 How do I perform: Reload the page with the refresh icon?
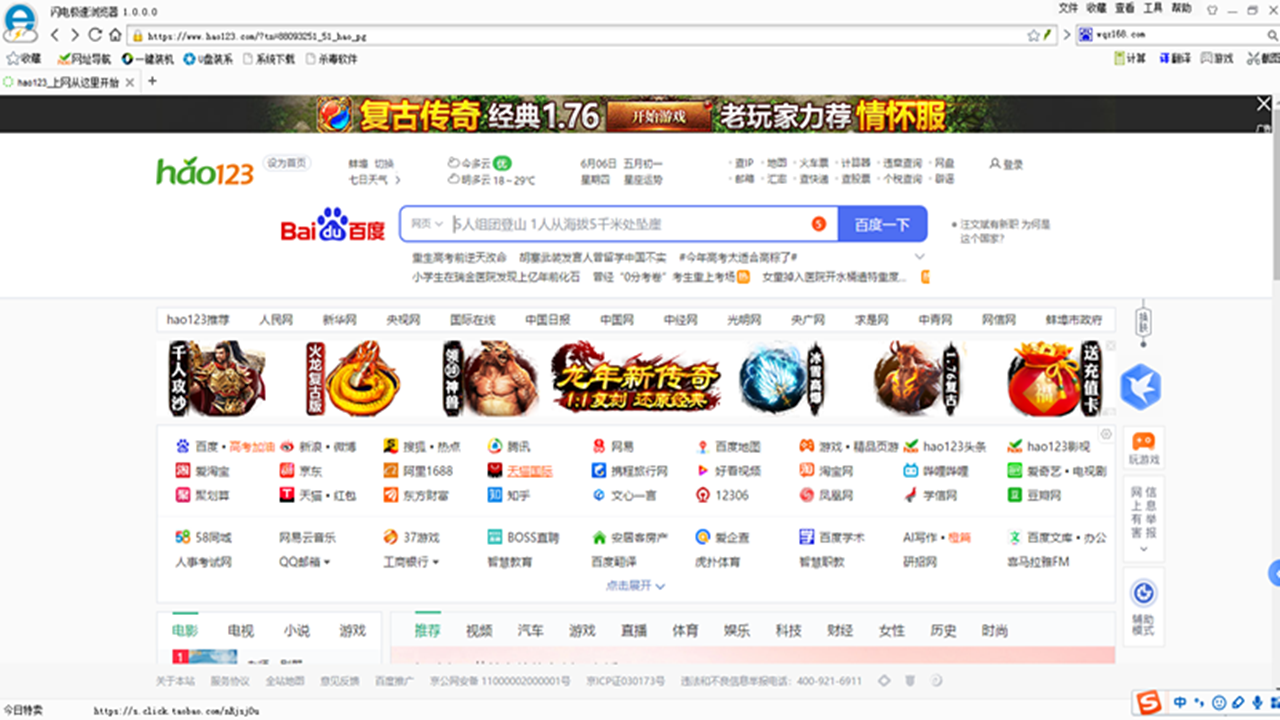click(x=96, y=35)
